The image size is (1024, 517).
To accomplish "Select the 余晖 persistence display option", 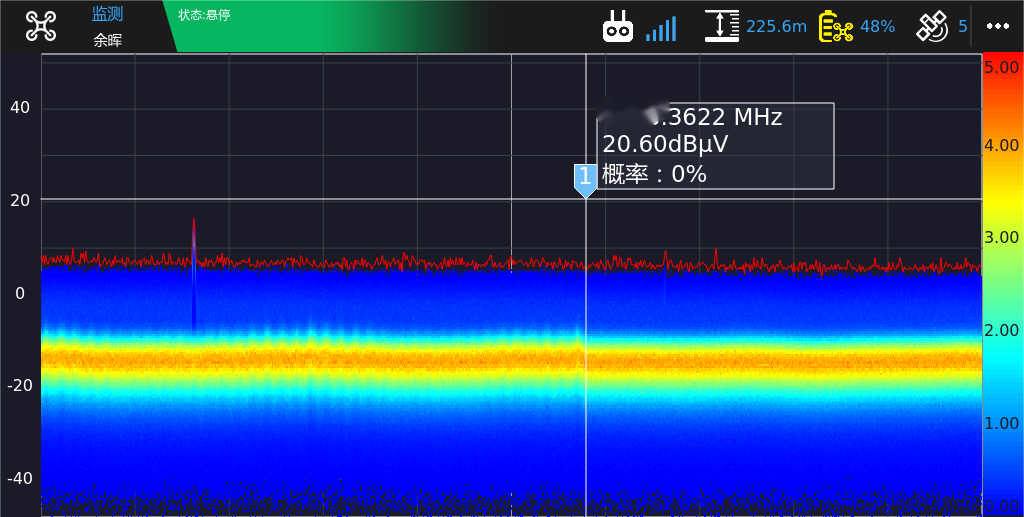I will [x=107, y=40].
